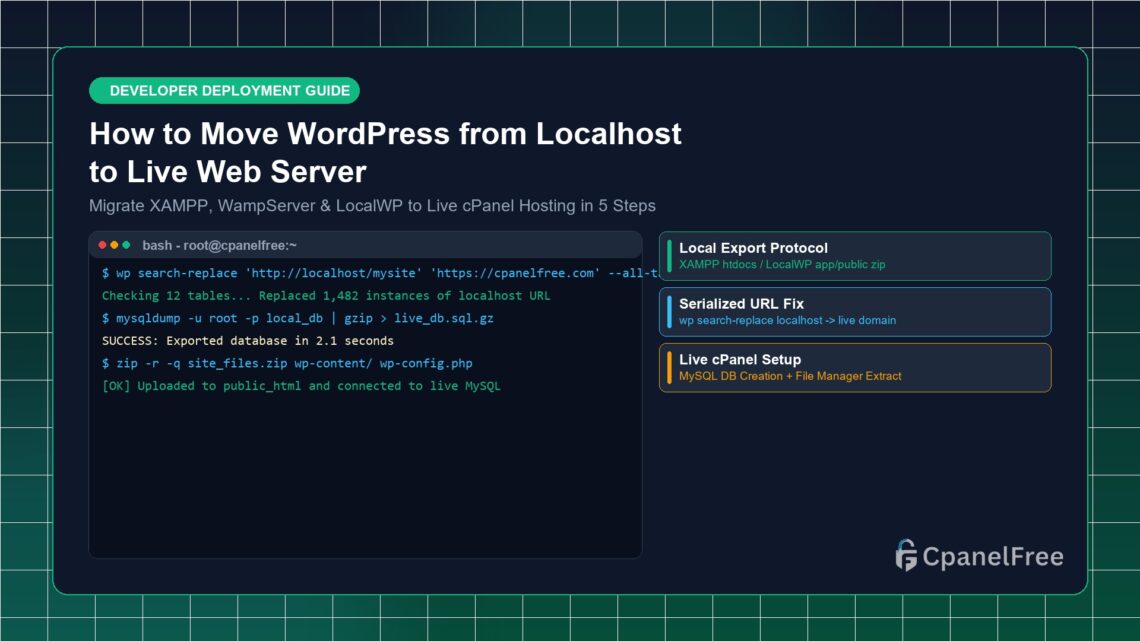This screenshot has width=1140, height=641.
Task: Click the red terminal window dot
Action: [x=103, y=245]
